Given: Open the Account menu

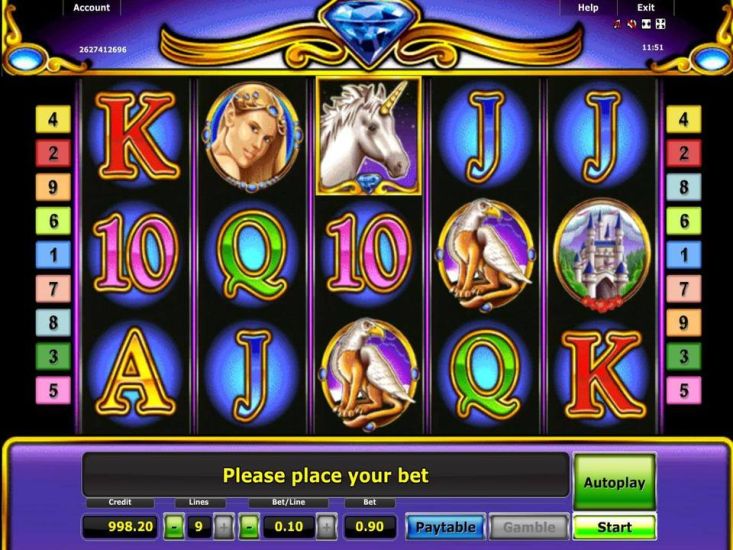Looking at the screenshot, I should click(92, 7).
